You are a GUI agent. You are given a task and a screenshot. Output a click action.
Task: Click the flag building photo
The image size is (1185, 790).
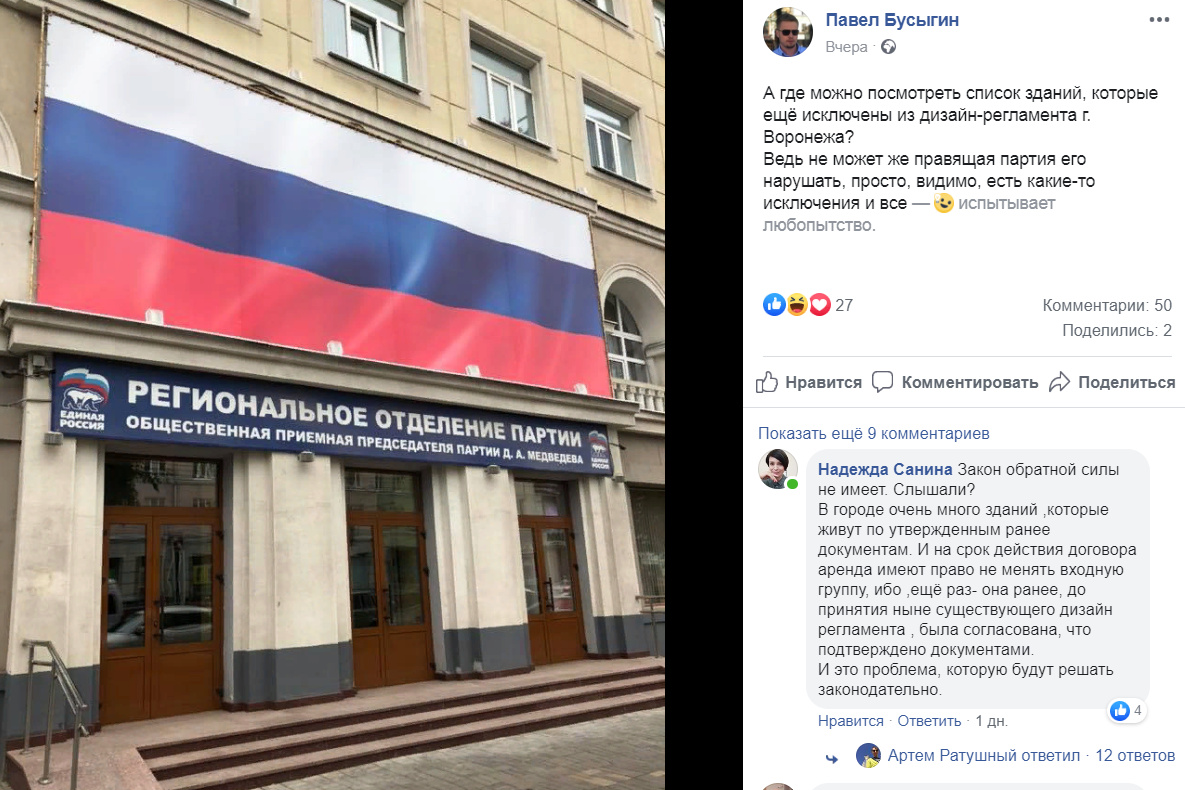point(333,395)
